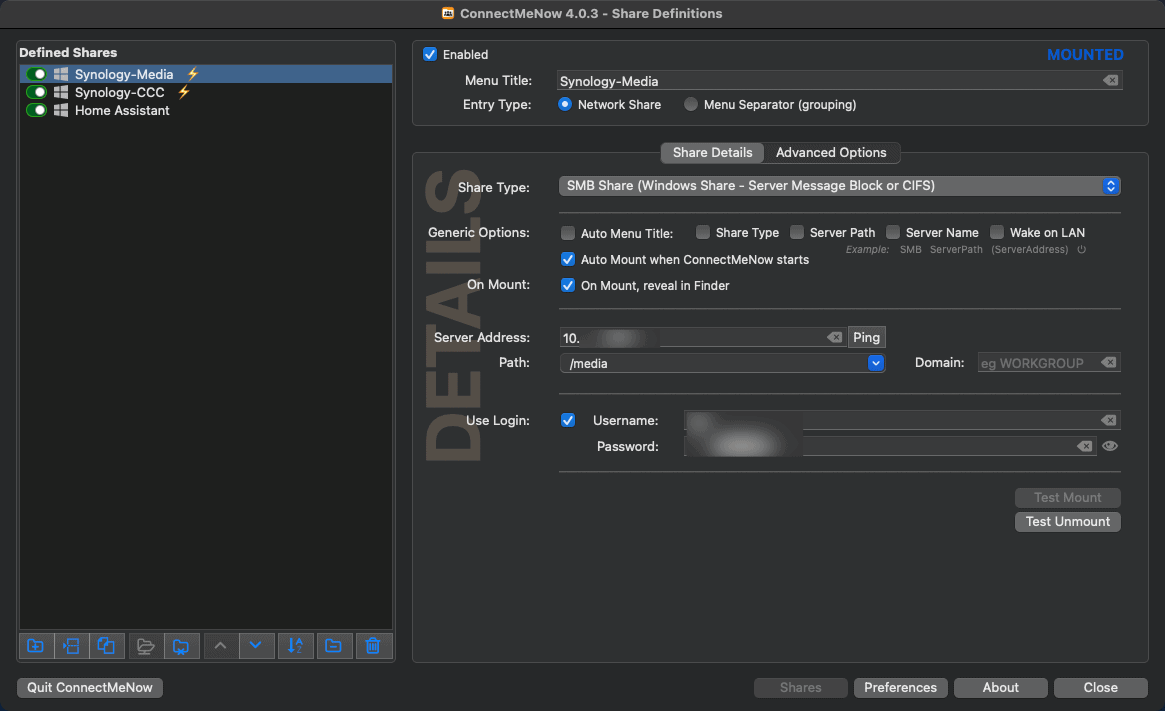Uncheck Auto Mount when ConnectMeNow starts
This screenshot has height=711, width=1165.
[x=568, y=259]
